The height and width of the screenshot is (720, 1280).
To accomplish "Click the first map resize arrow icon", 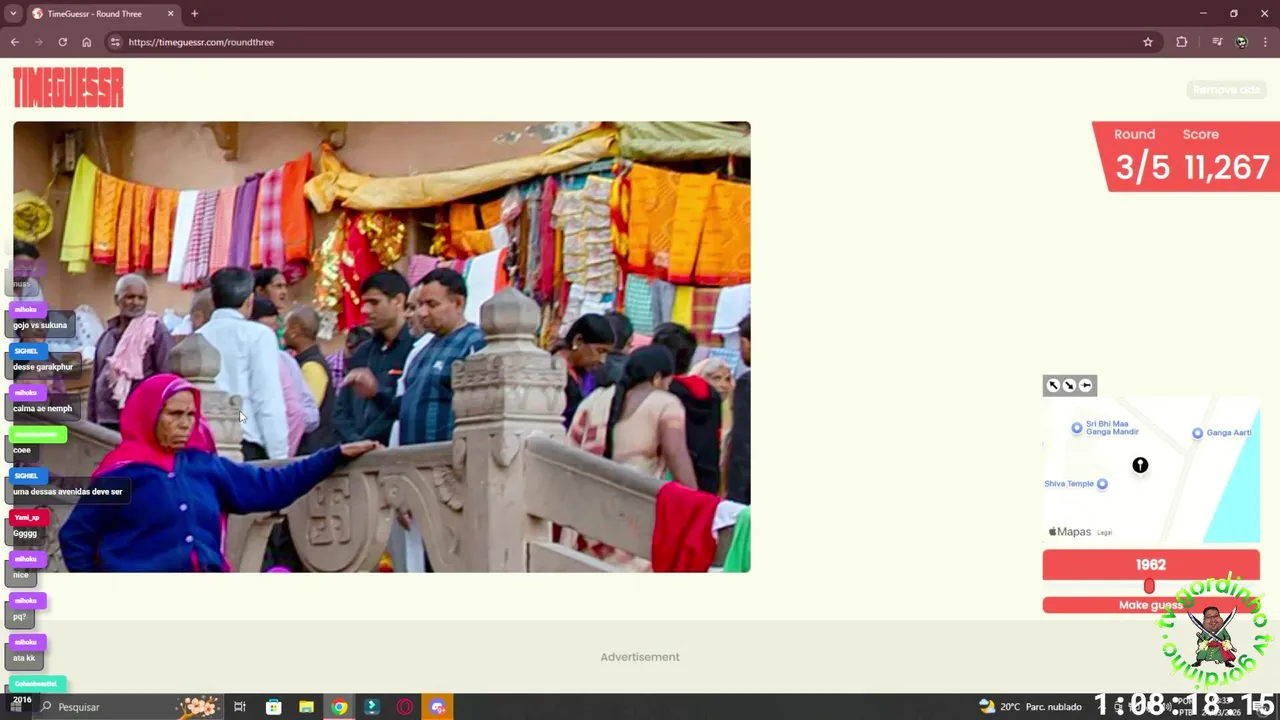I will (x=1053, y=385).
